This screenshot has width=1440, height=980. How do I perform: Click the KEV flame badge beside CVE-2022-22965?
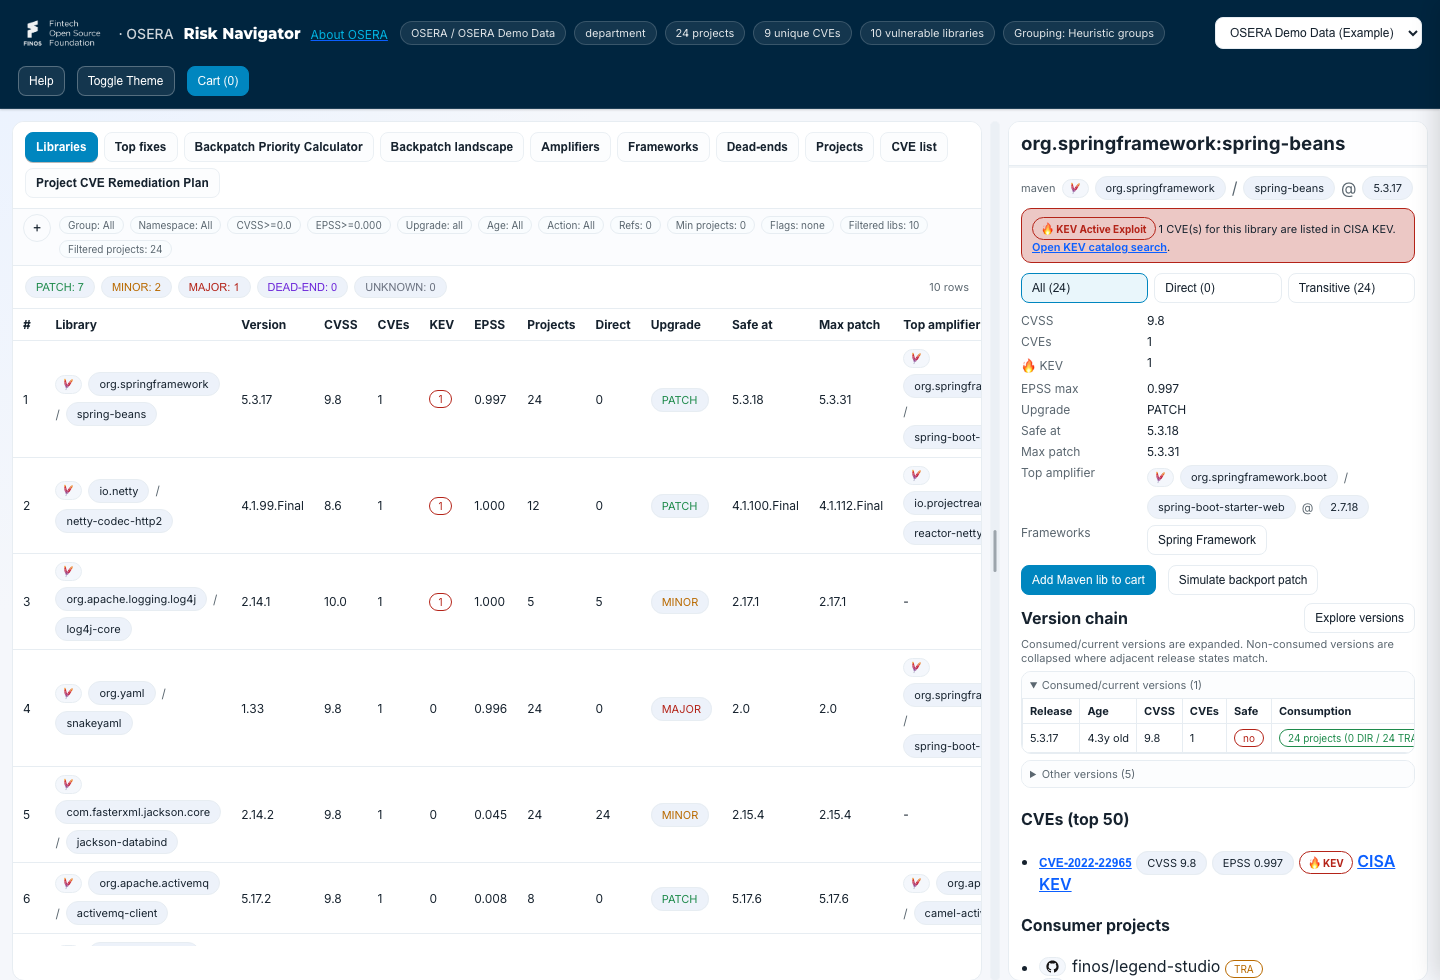(x=1325, y=863)
